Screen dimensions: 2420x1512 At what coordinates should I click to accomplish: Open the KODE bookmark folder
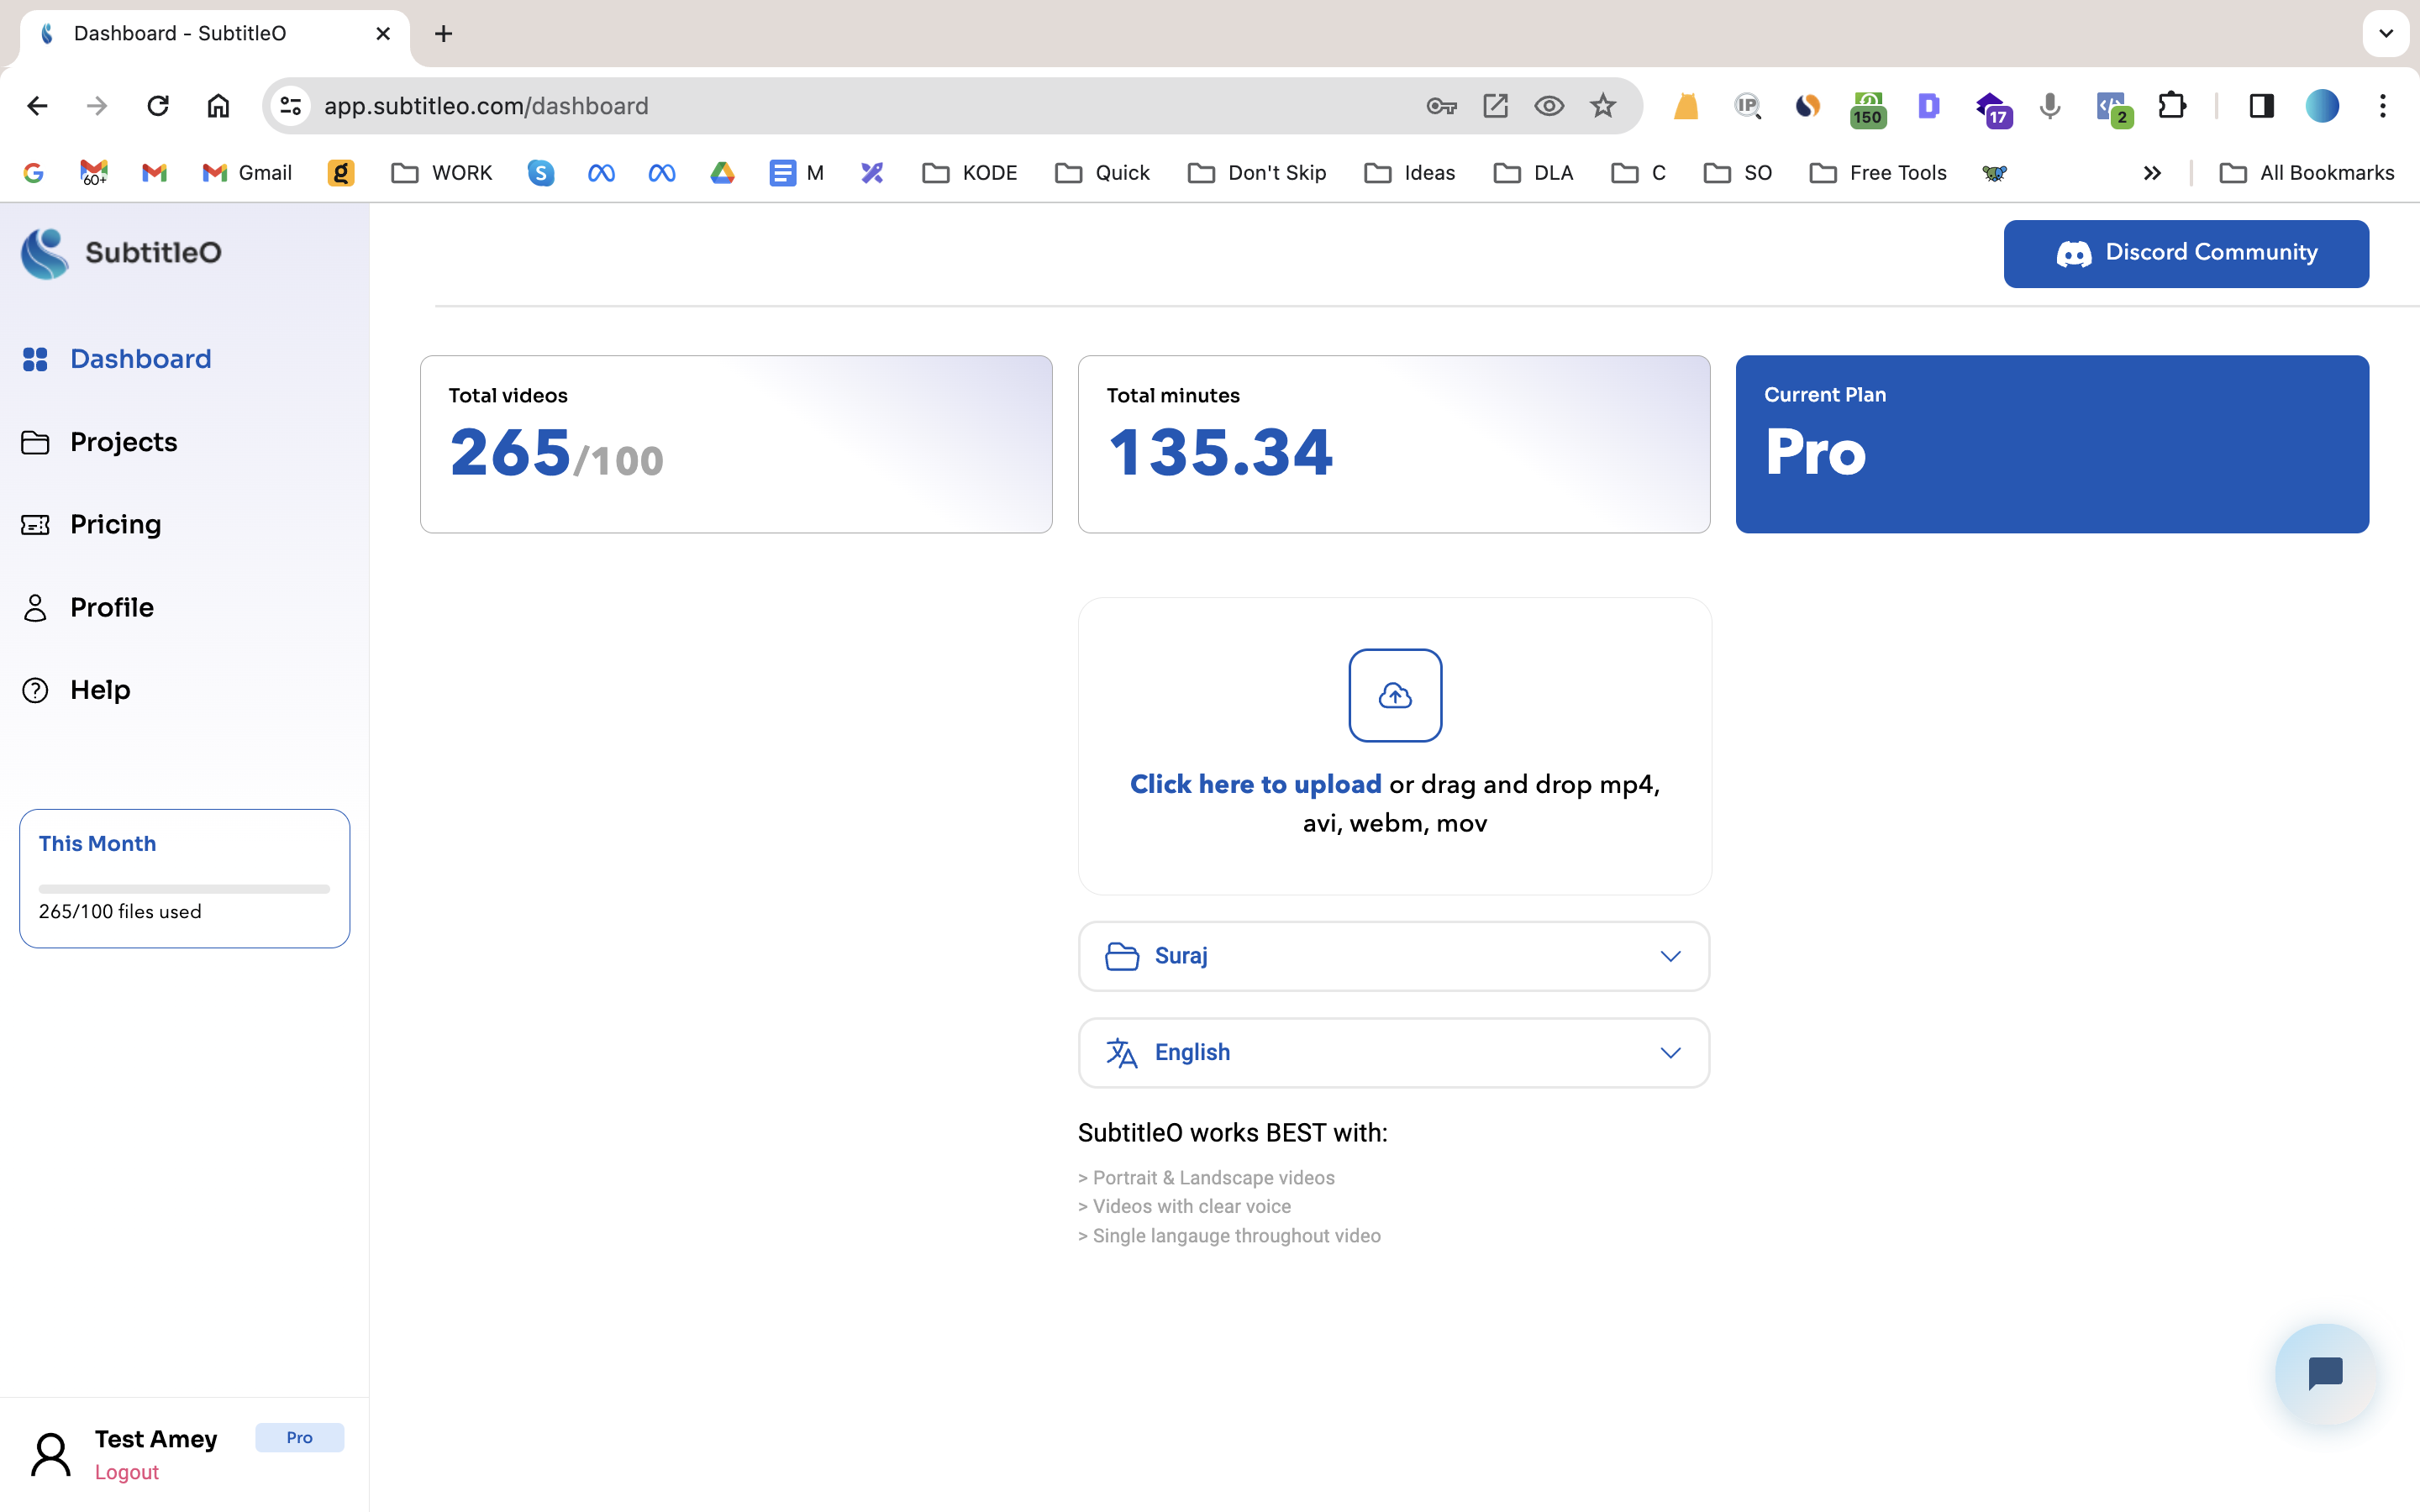[x=970, y=173]
